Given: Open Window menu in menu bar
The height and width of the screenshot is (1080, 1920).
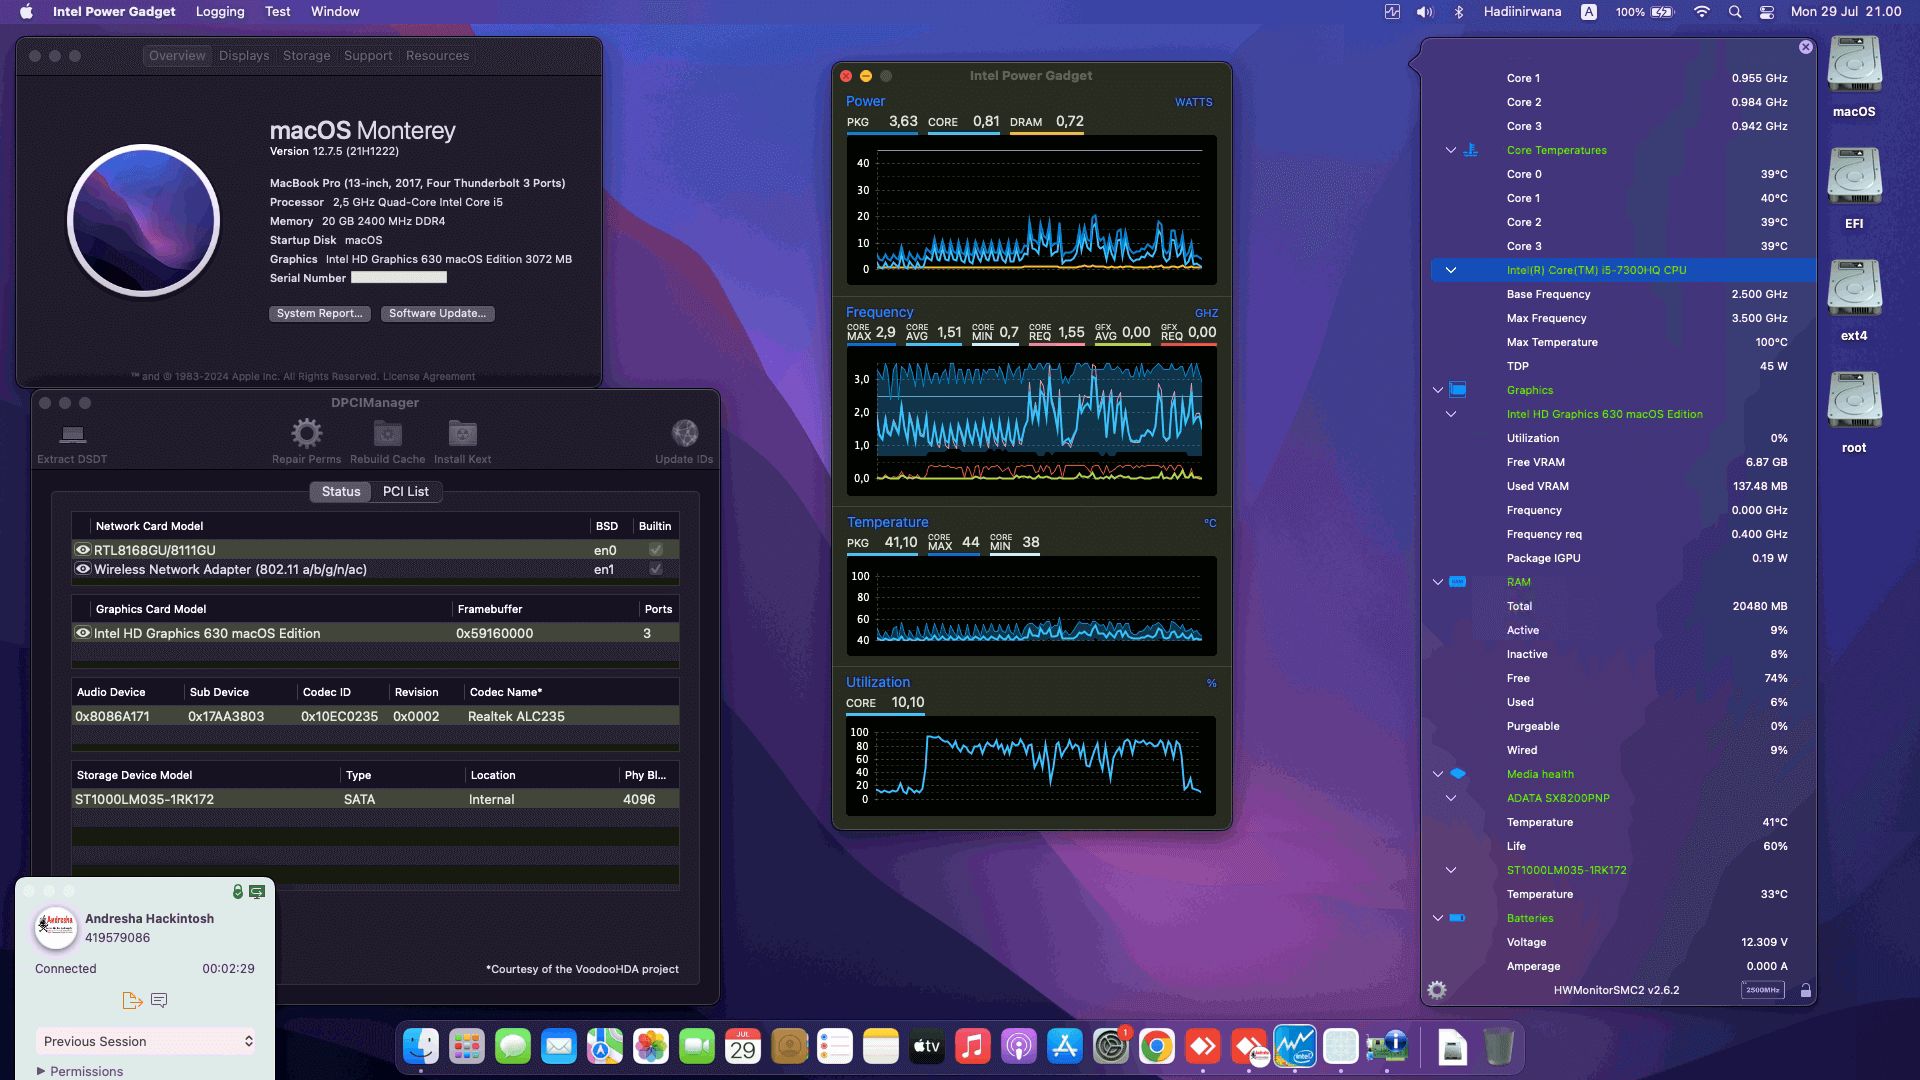Looking at the screenshot, I should click(x=335, y=12).
